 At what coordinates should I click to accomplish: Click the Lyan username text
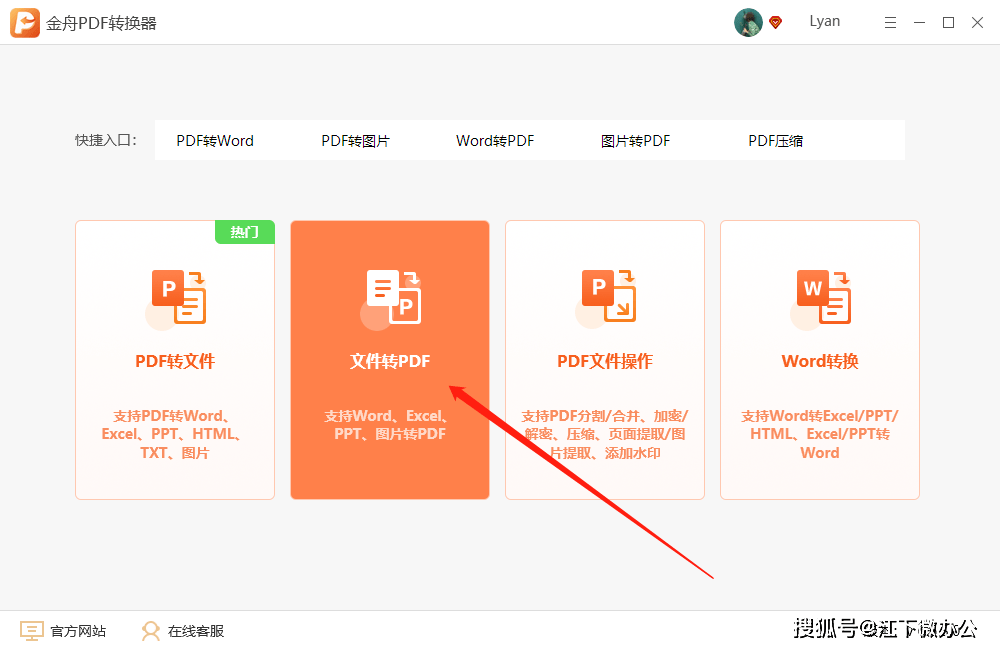click(825, 21)
